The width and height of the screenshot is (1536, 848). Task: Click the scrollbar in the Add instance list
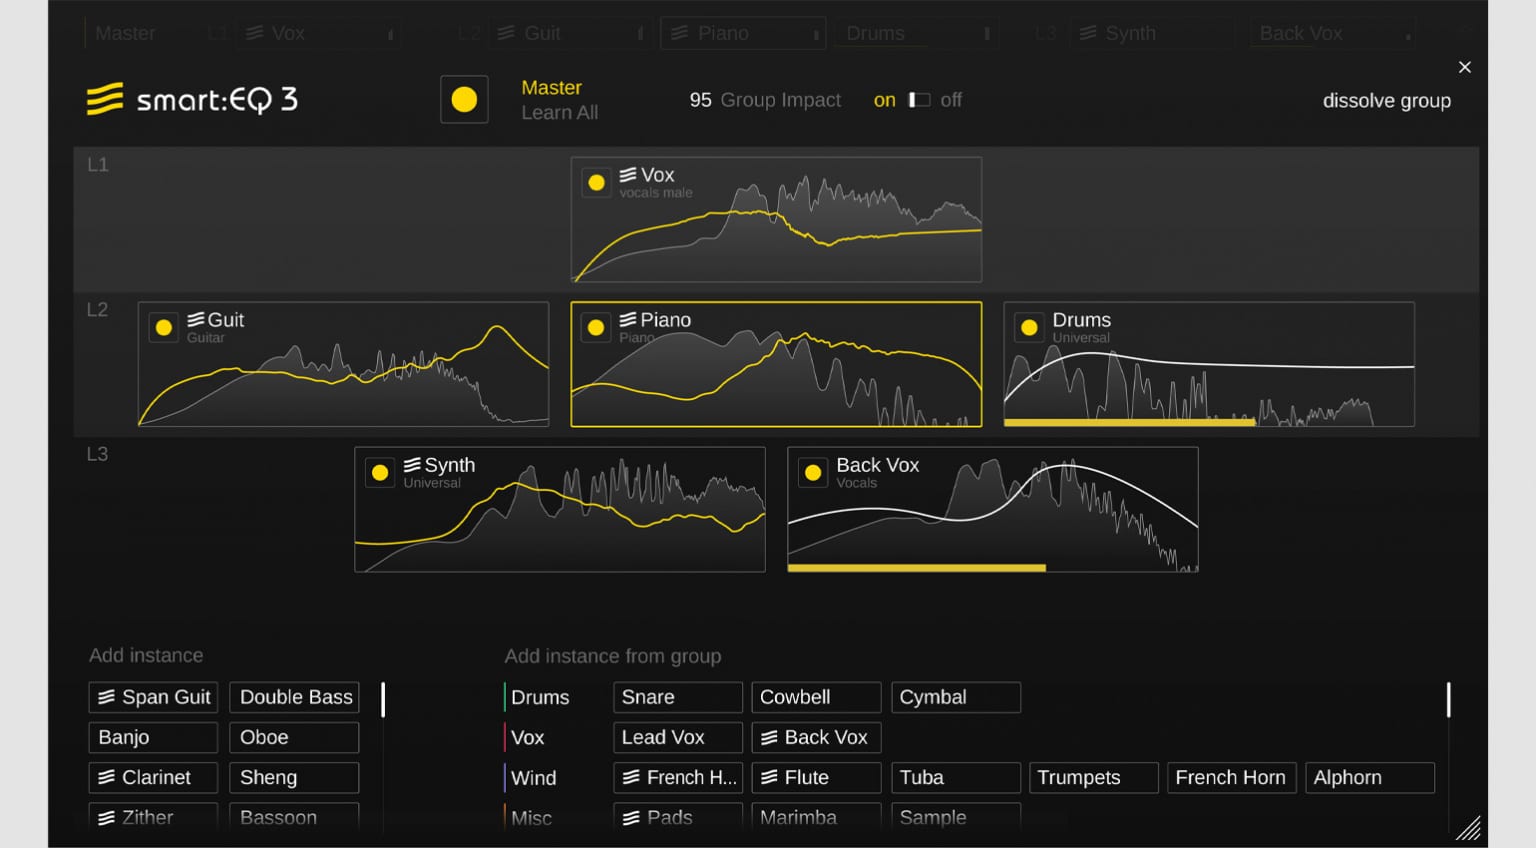coord(382,700)
